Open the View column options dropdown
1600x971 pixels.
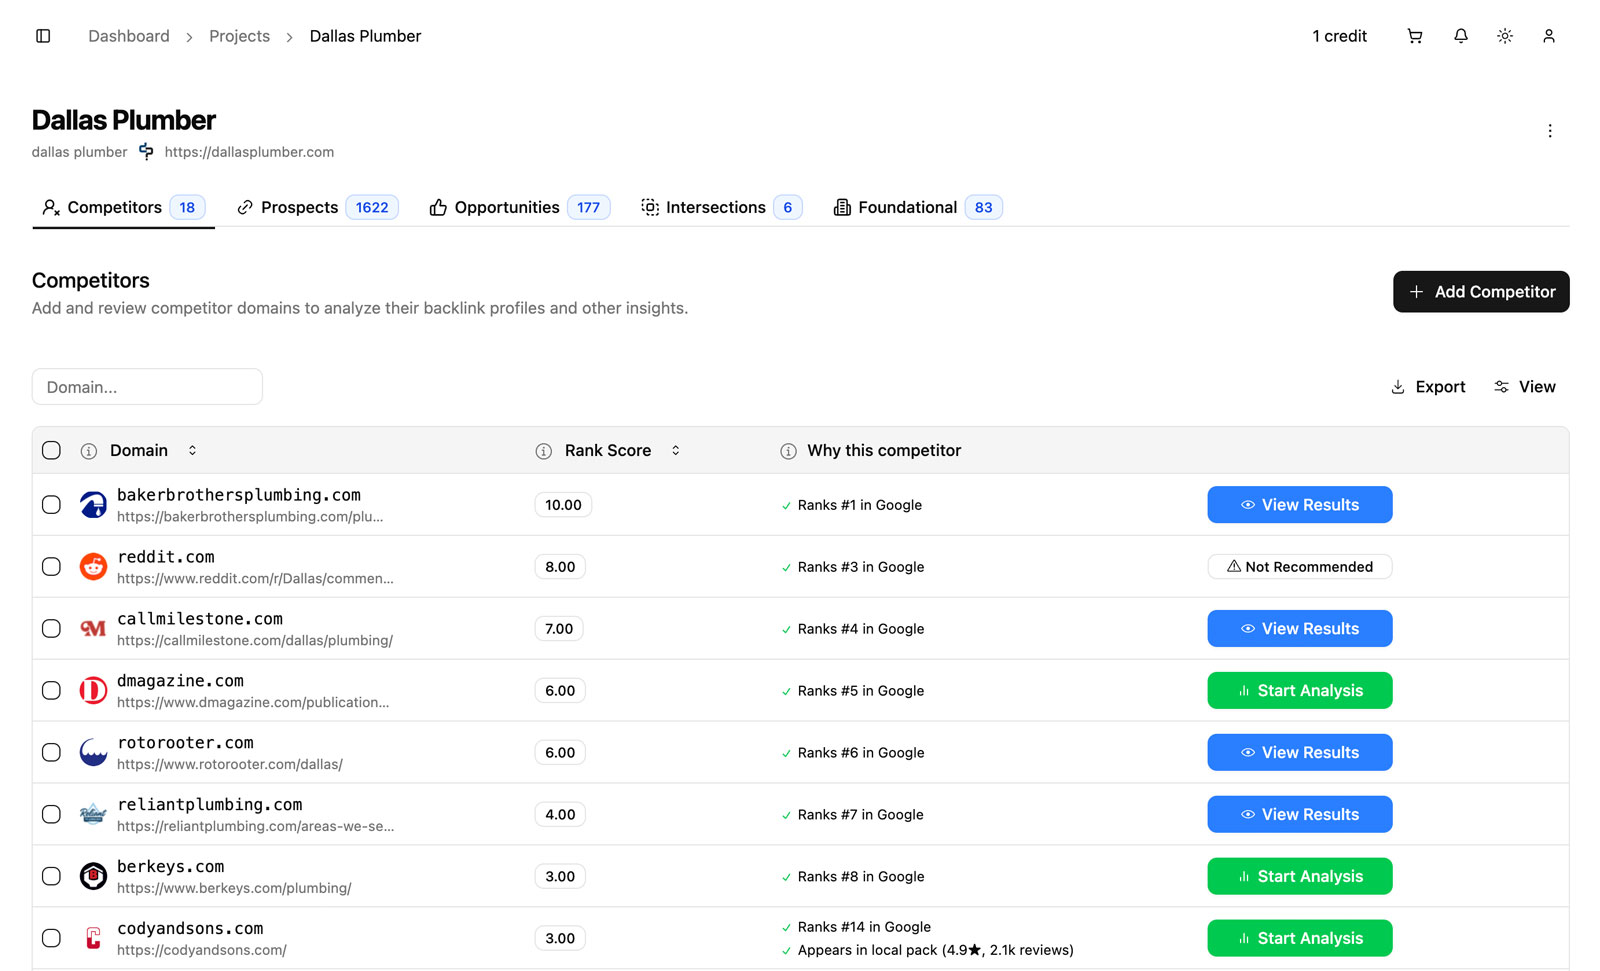1524,387
